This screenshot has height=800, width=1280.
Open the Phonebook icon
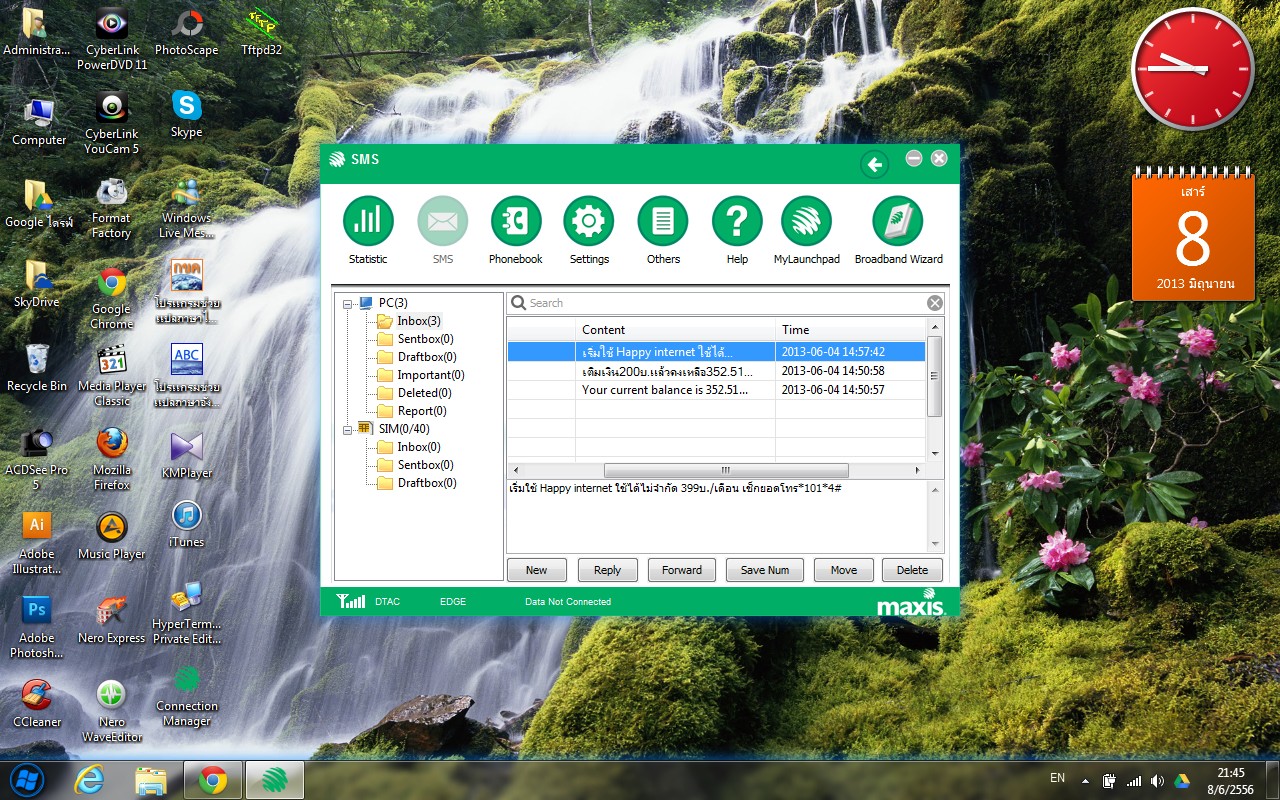(516, 221)
